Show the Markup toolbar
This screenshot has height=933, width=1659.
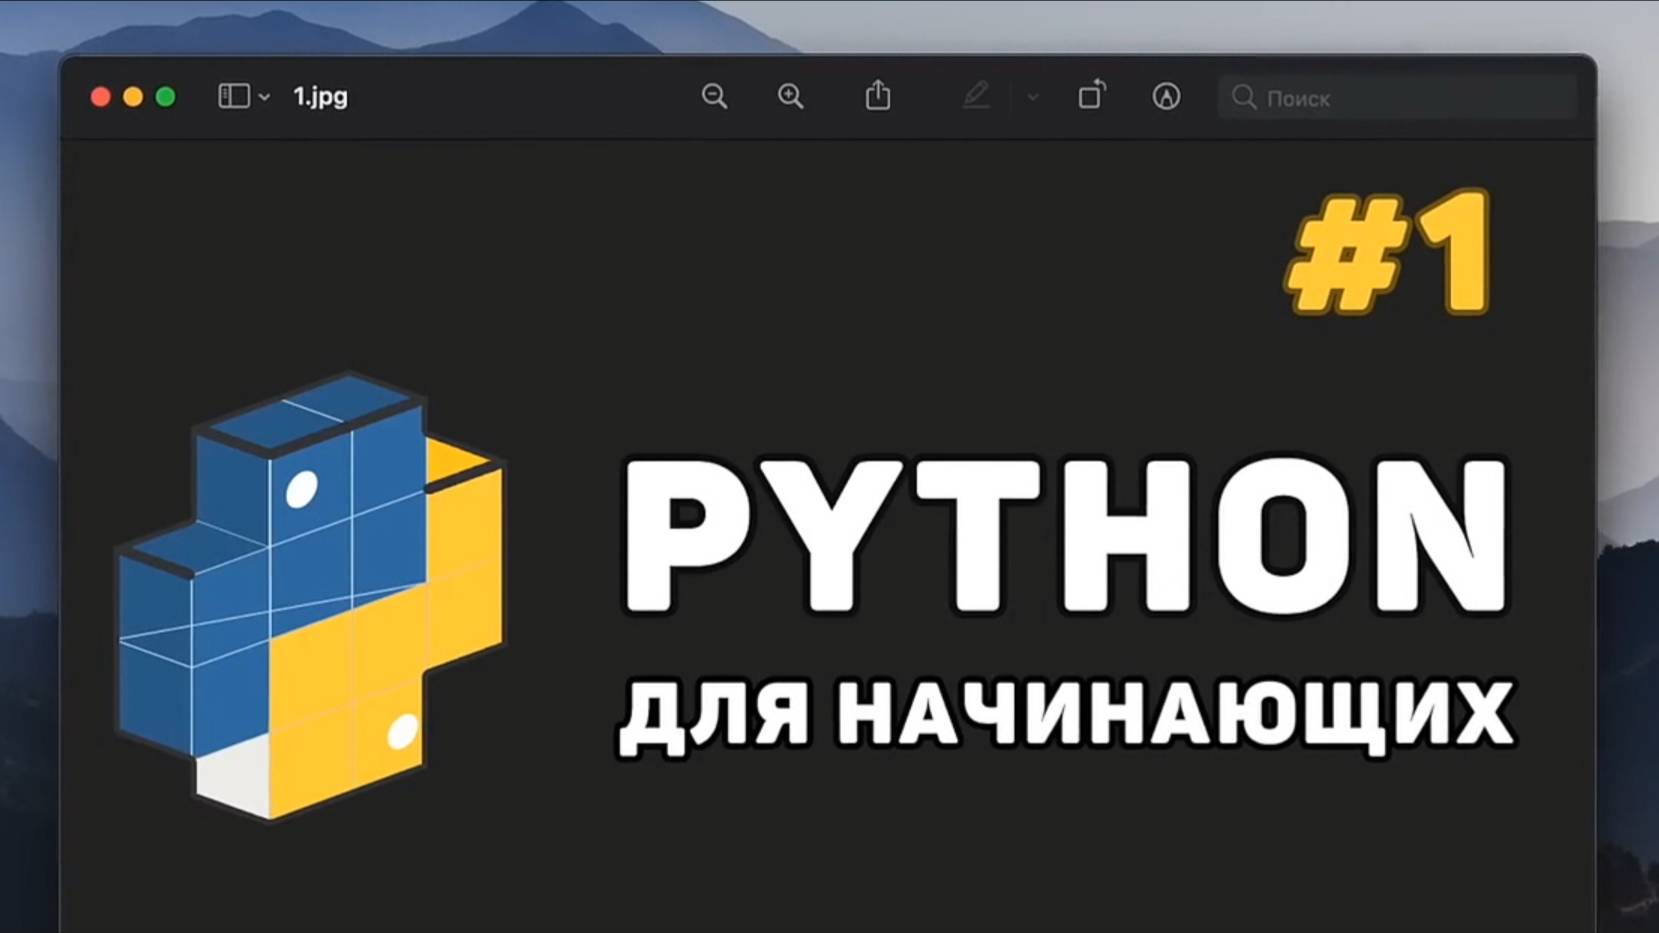[x=1166, y=96]
